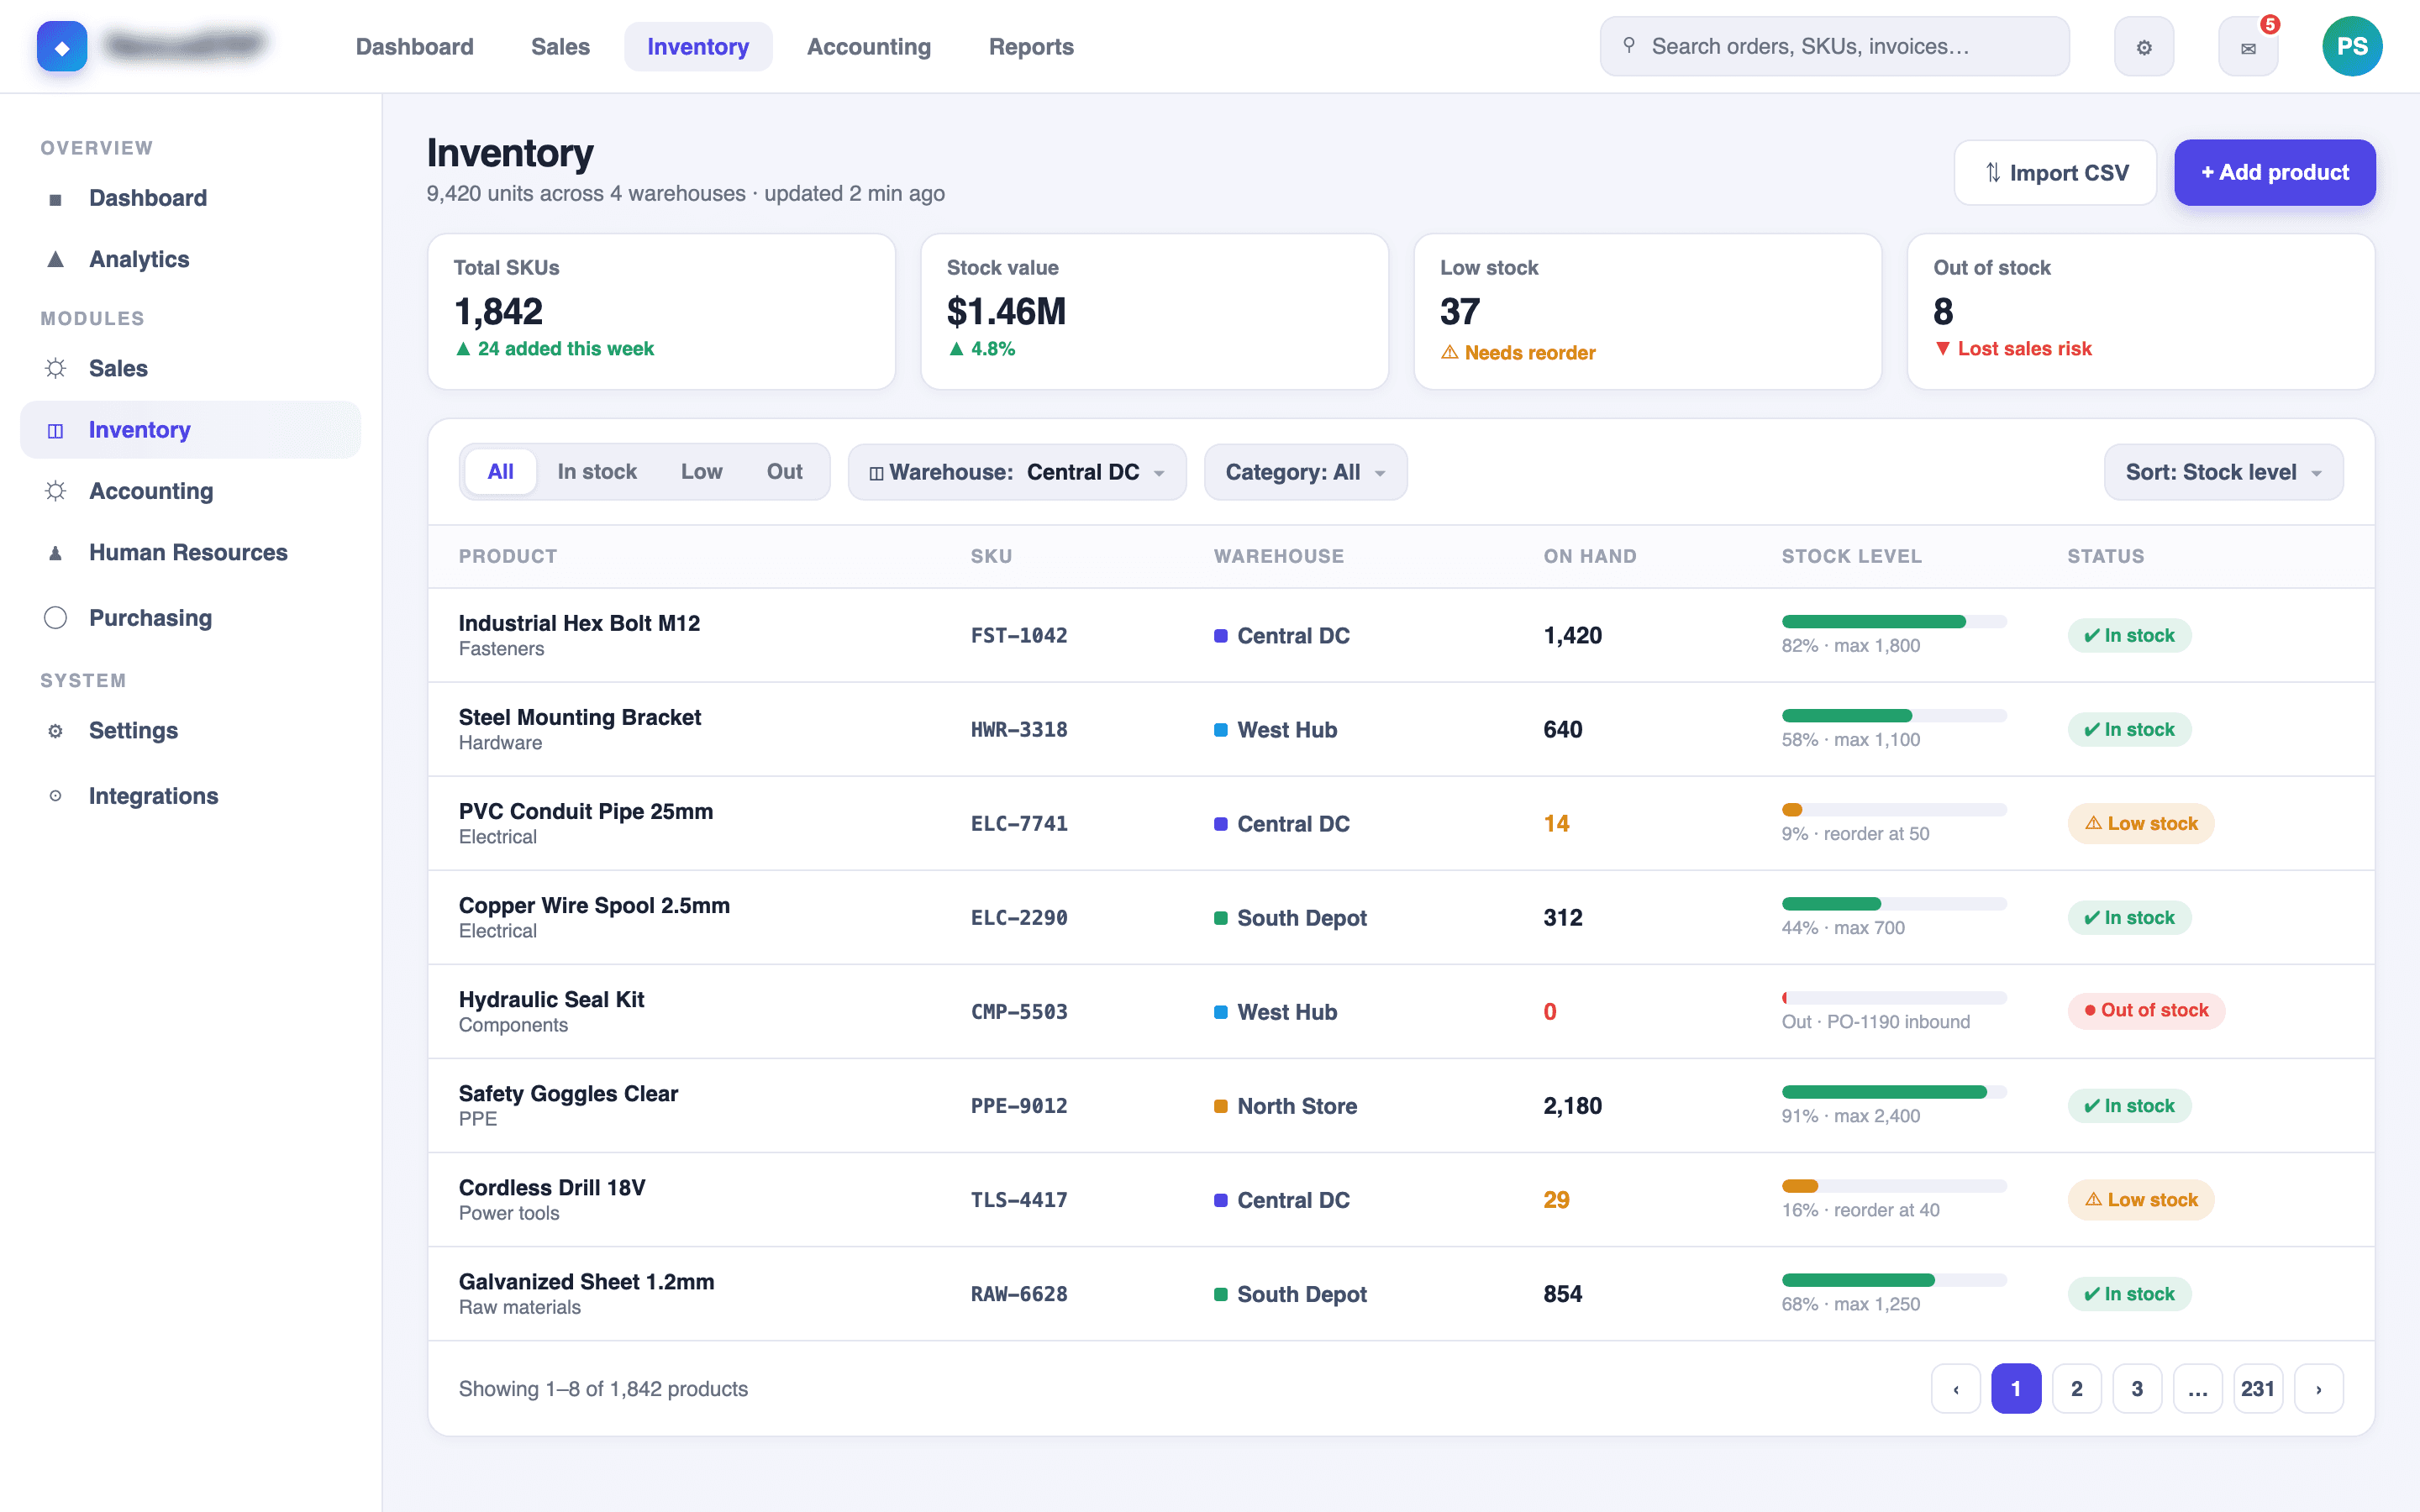
Task: Open the Total SKUs summary card
Action: click(x=661, y=311)
